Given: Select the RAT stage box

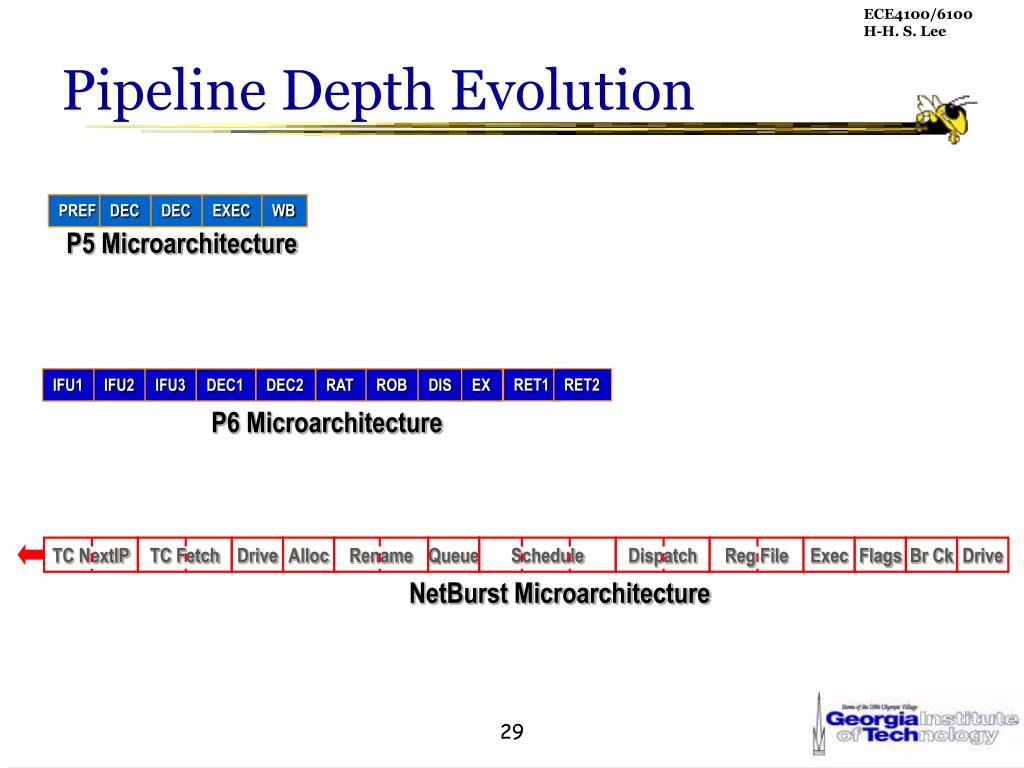Looking at the screenshot, I should [x=340, y=385].
